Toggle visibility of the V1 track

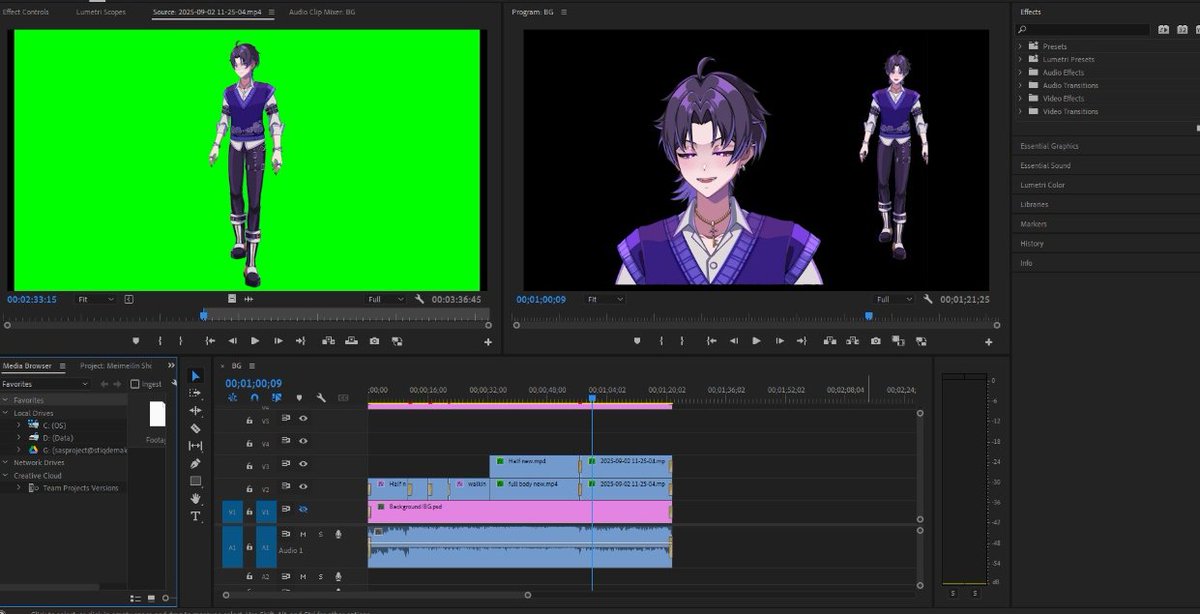[302, 510]
